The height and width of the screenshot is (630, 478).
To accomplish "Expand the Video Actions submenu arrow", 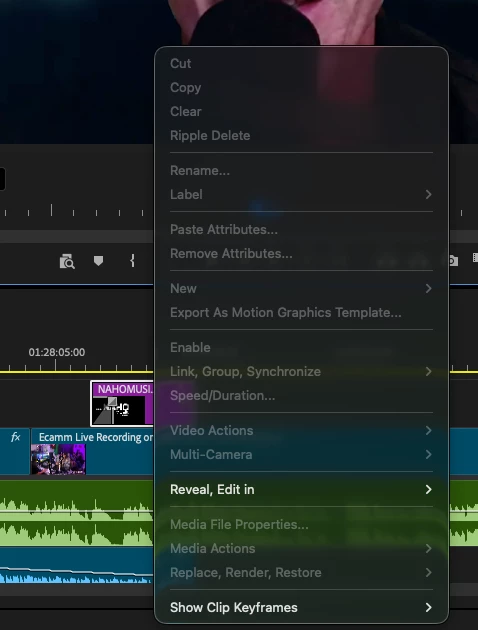I will pos(428,430).
